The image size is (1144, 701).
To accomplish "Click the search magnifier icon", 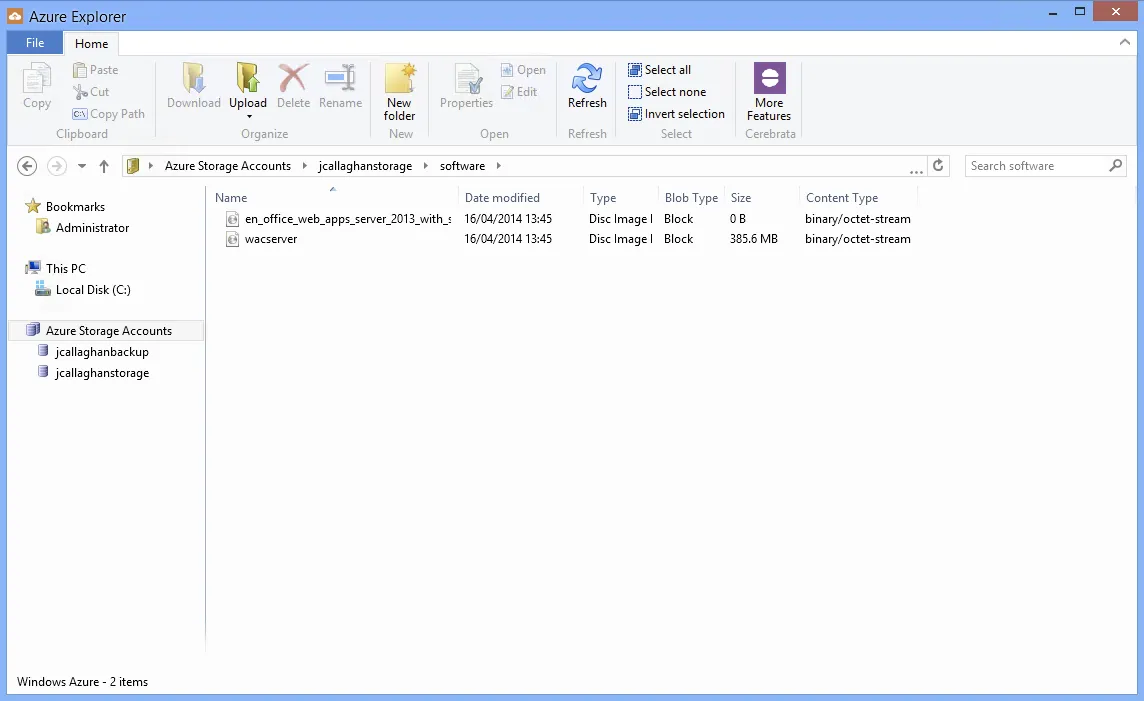I will [1116, 166].
